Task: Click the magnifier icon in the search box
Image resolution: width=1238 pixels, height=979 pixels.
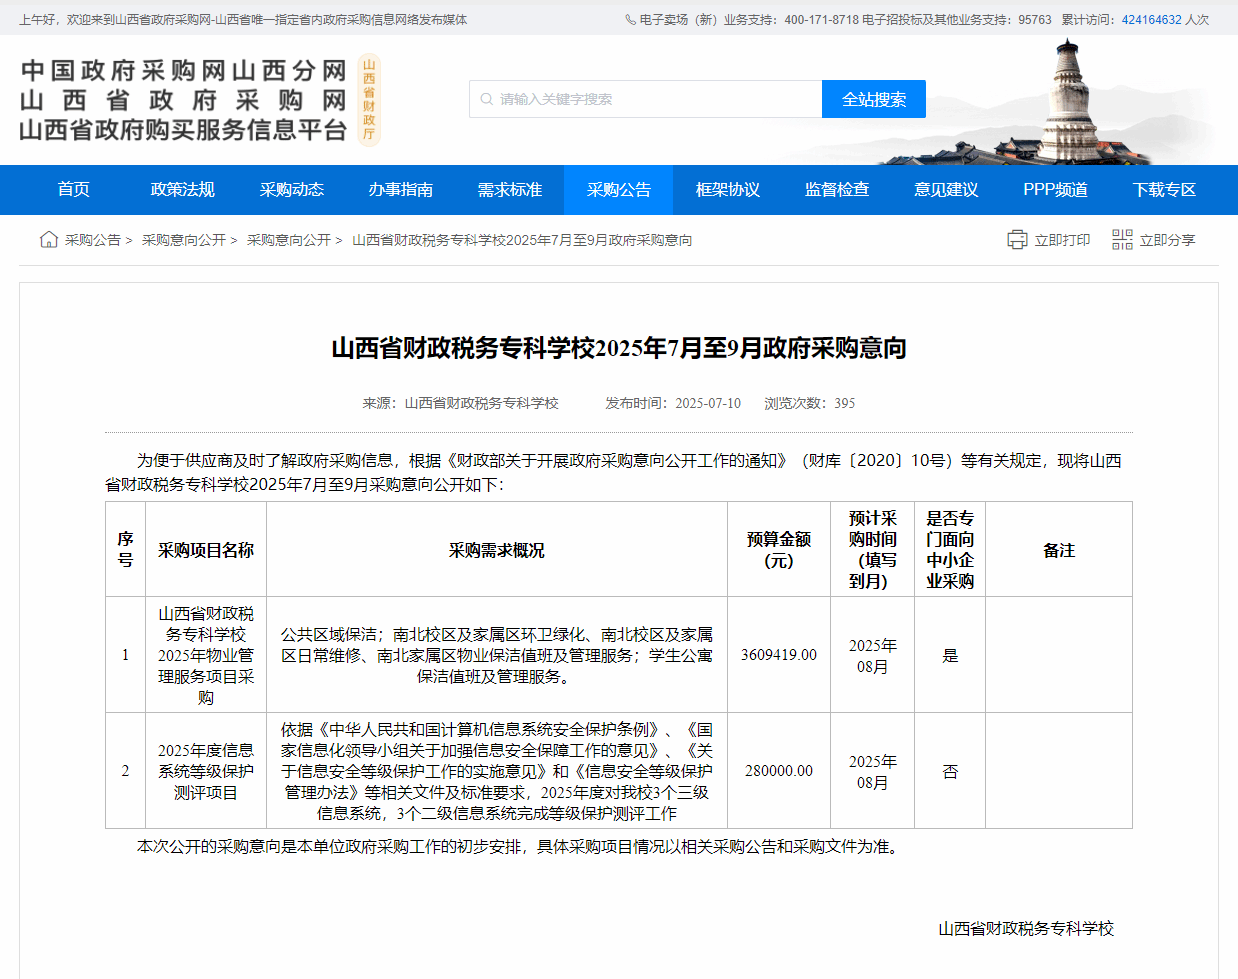Action: [487, 99]
